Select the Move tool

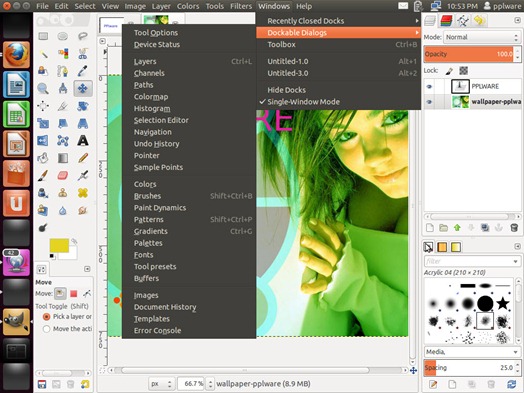click(83, 89)
